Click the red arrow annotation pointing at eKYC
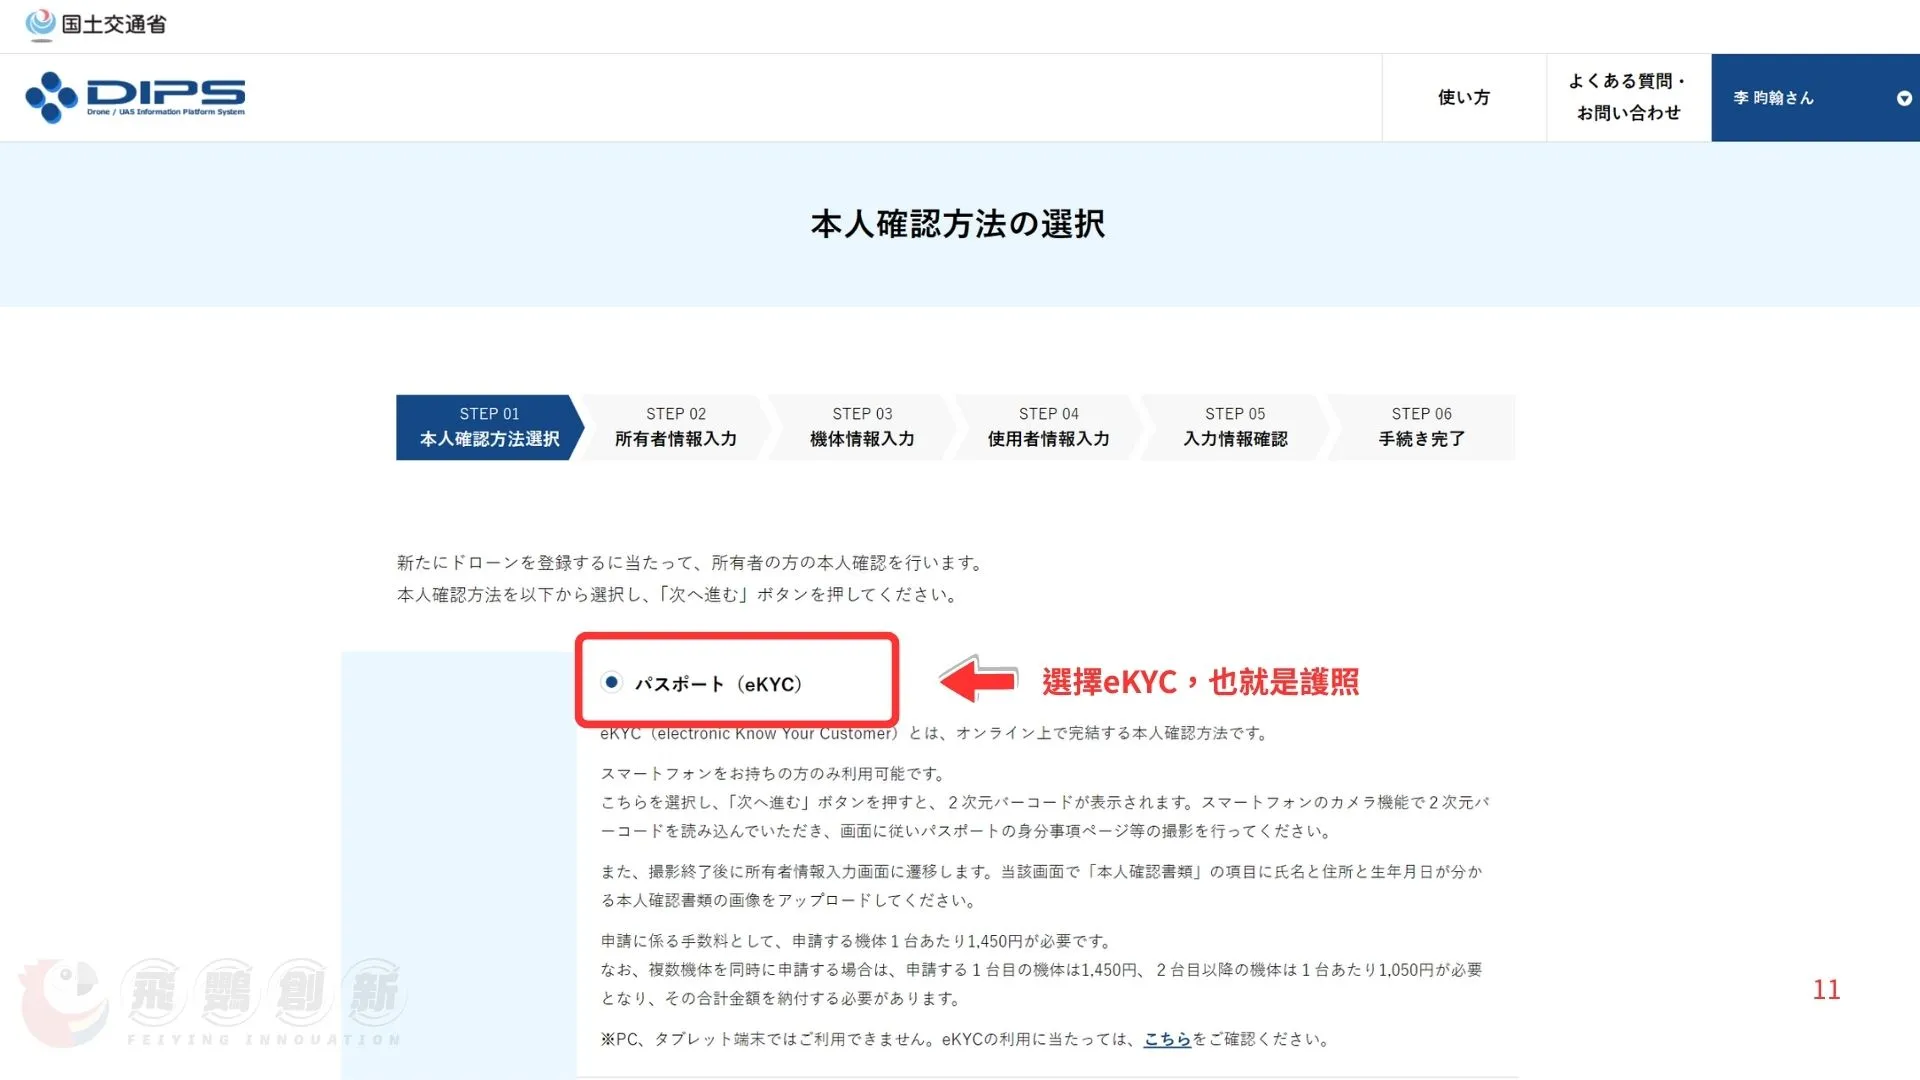The image size is (1920, 1080). click(x=978, y=681)
